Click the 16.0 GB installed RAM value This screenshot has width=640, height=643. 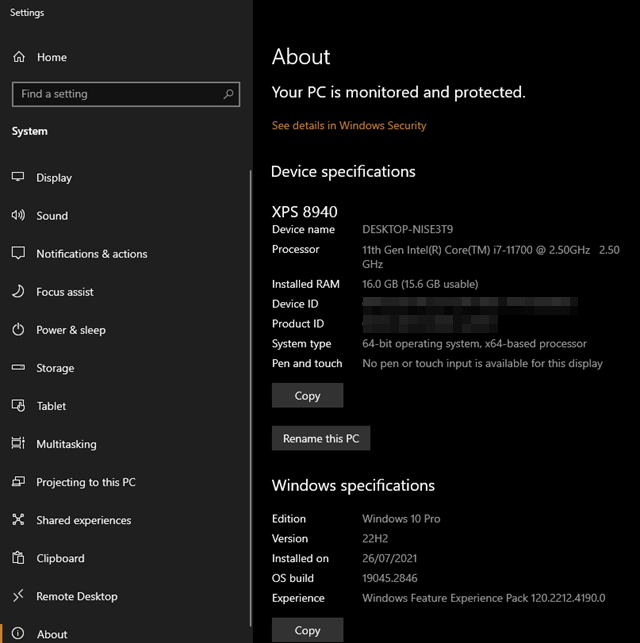click(x=420, y=284)
